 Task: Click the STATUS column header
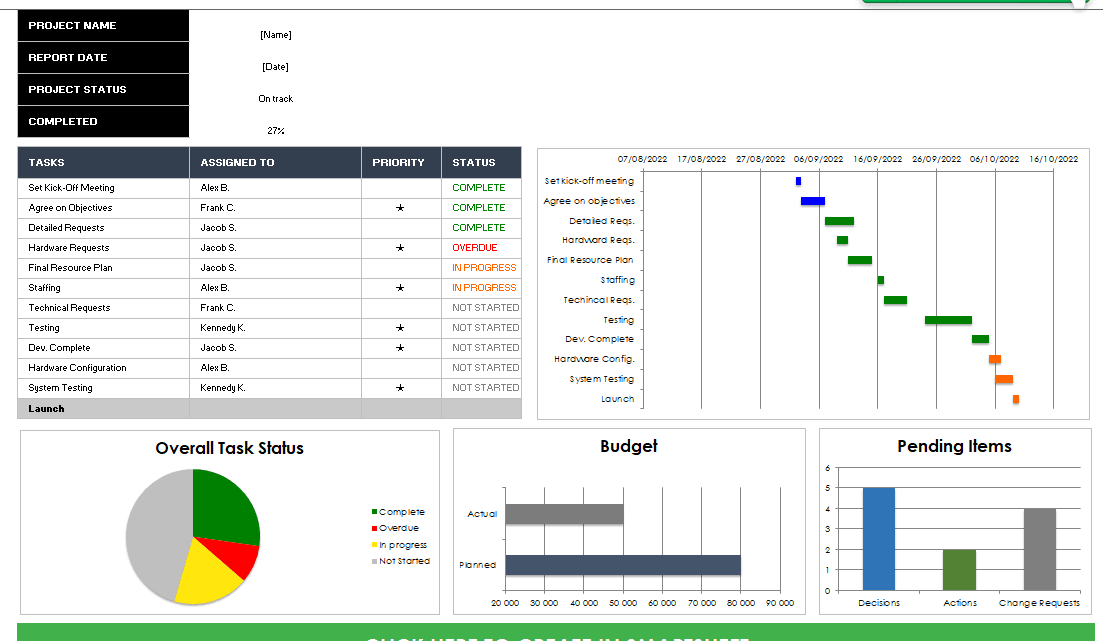(482, 163)
